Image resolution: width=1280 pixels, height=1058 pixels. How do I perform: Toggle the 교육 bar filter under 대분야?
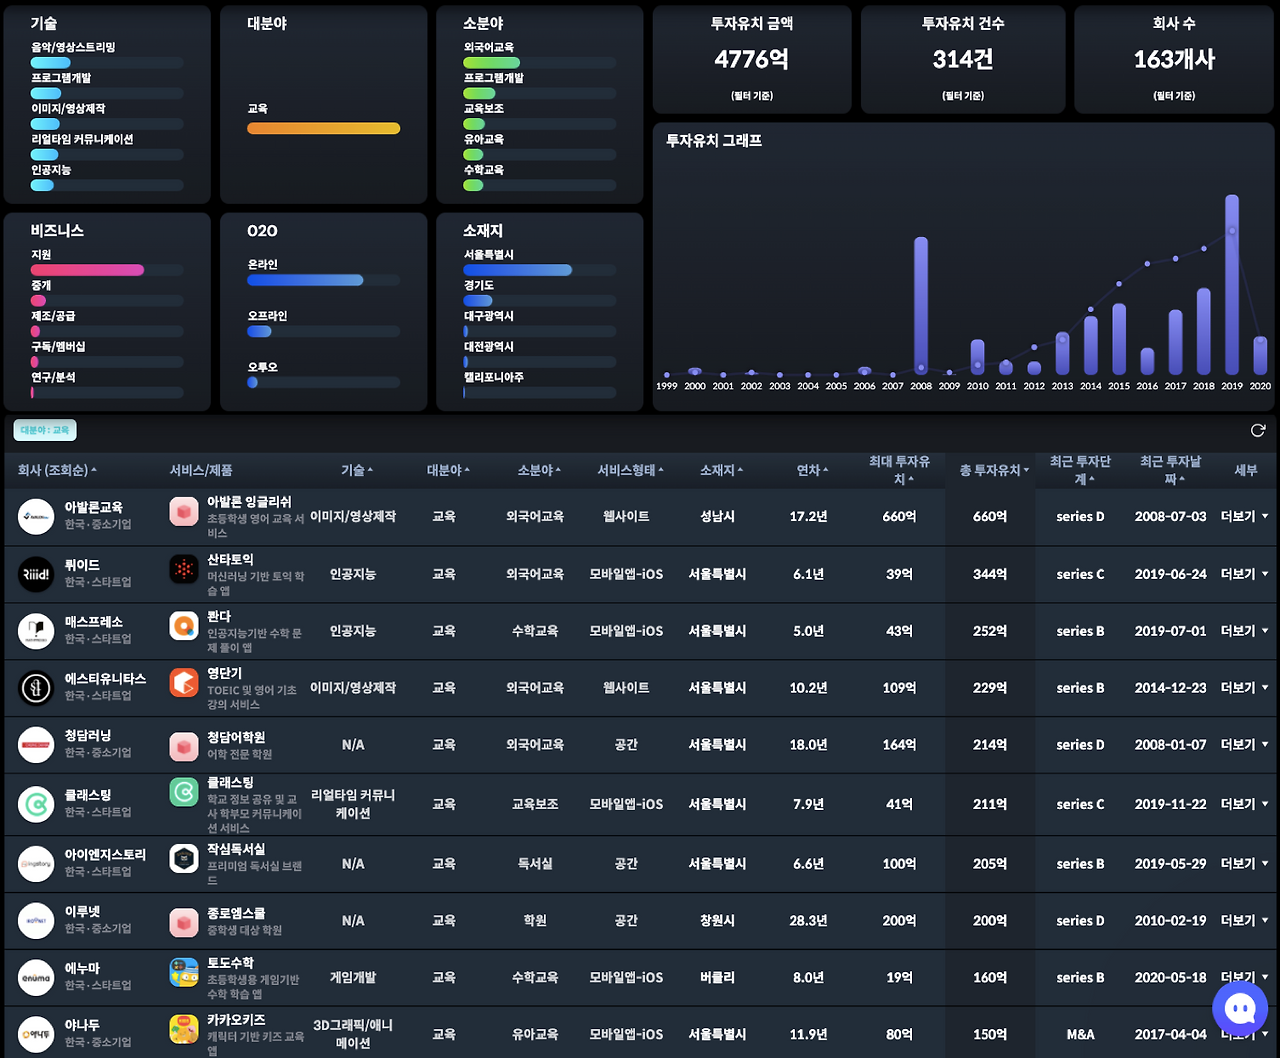tap(323, 128)
